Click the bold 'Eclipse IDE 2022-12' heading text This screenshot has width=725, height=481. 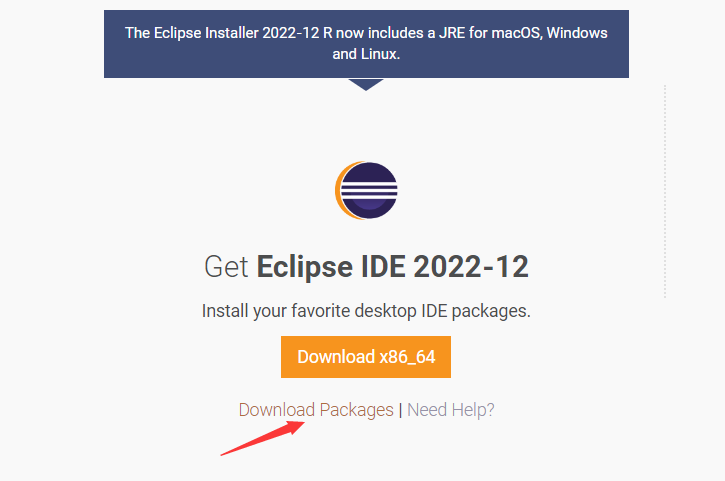[393, 267]
